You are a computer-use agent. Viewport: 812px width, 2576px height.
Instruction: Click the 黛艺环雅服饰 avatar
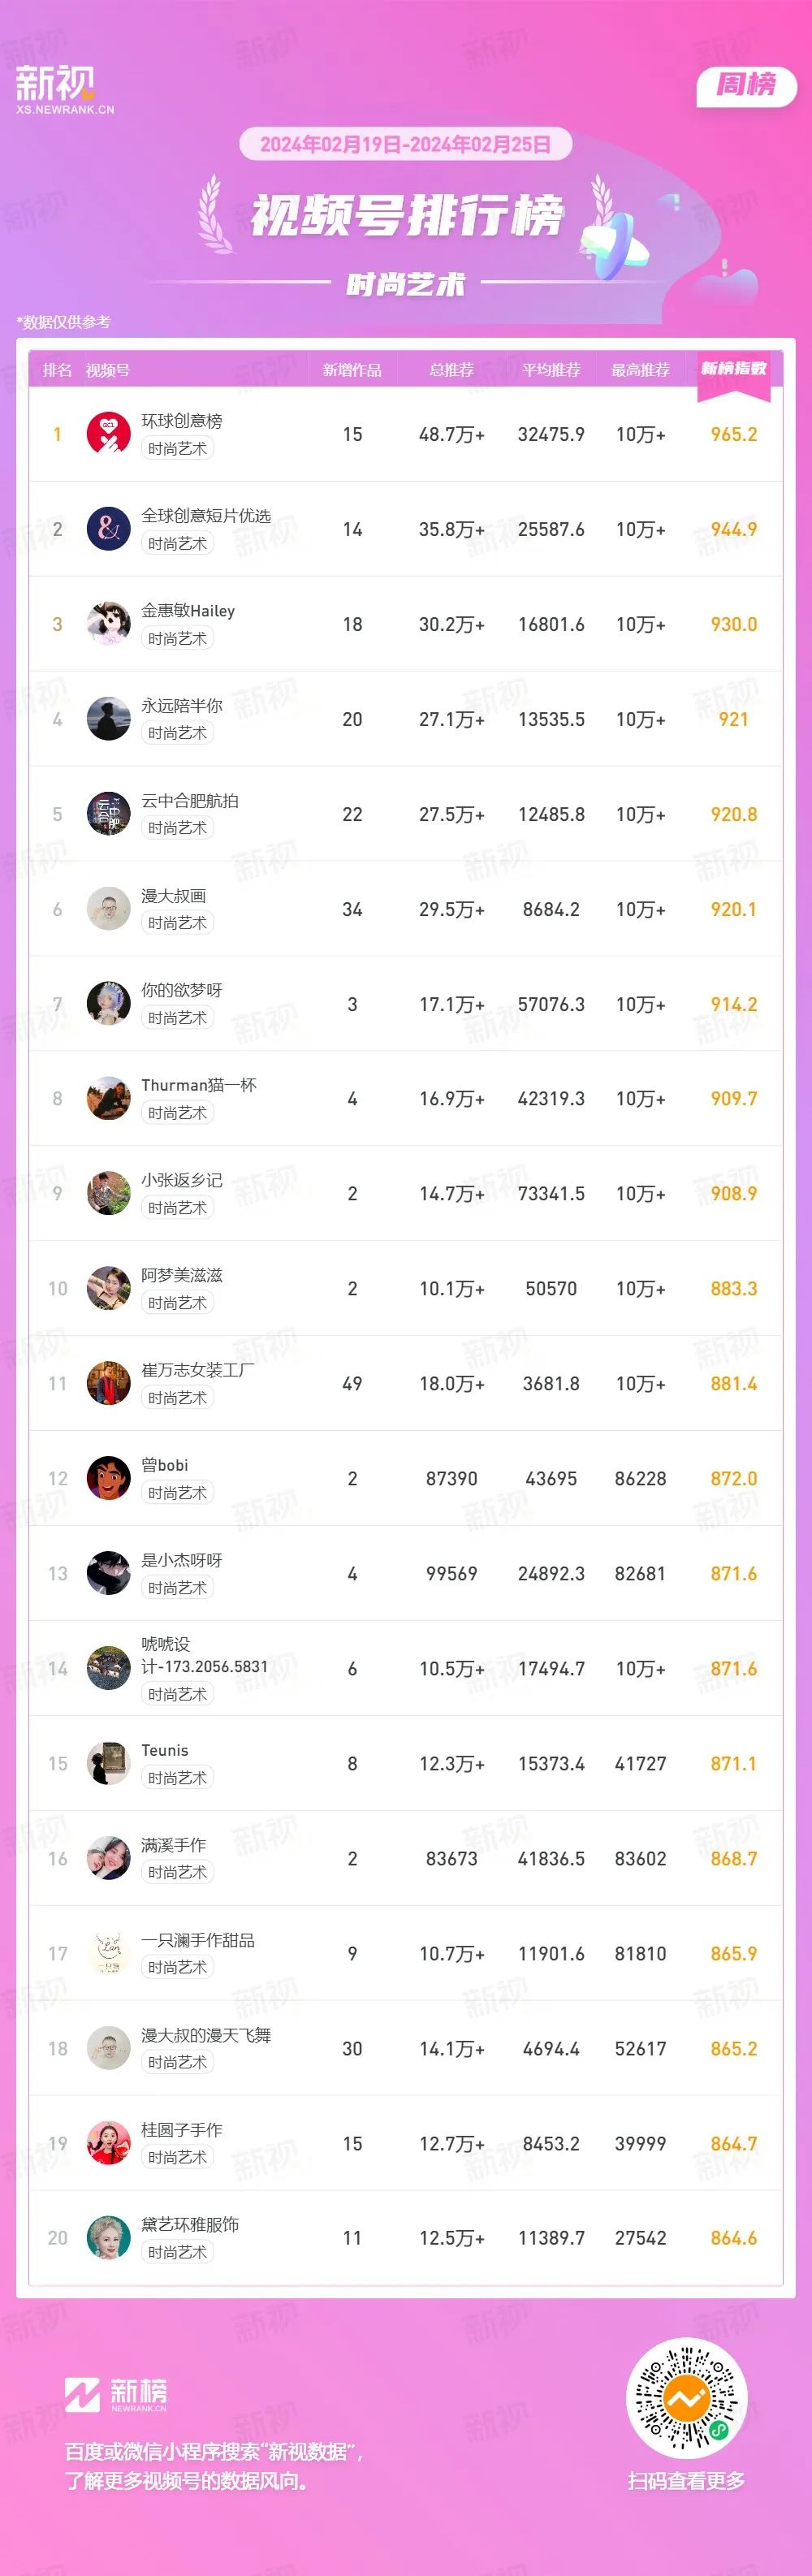pyautogui.click(x=108, y=2238)
